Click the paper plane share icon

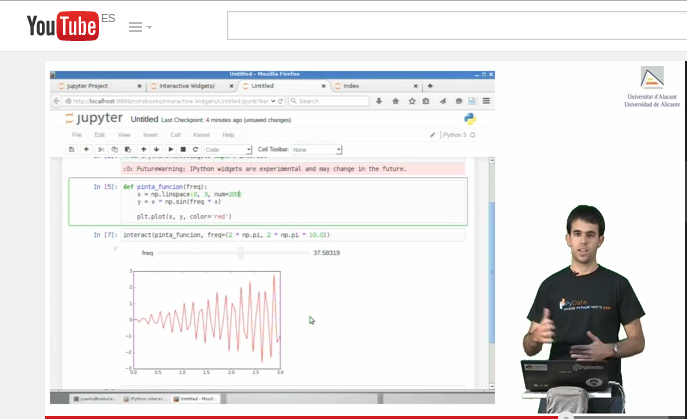click(443, 101)
